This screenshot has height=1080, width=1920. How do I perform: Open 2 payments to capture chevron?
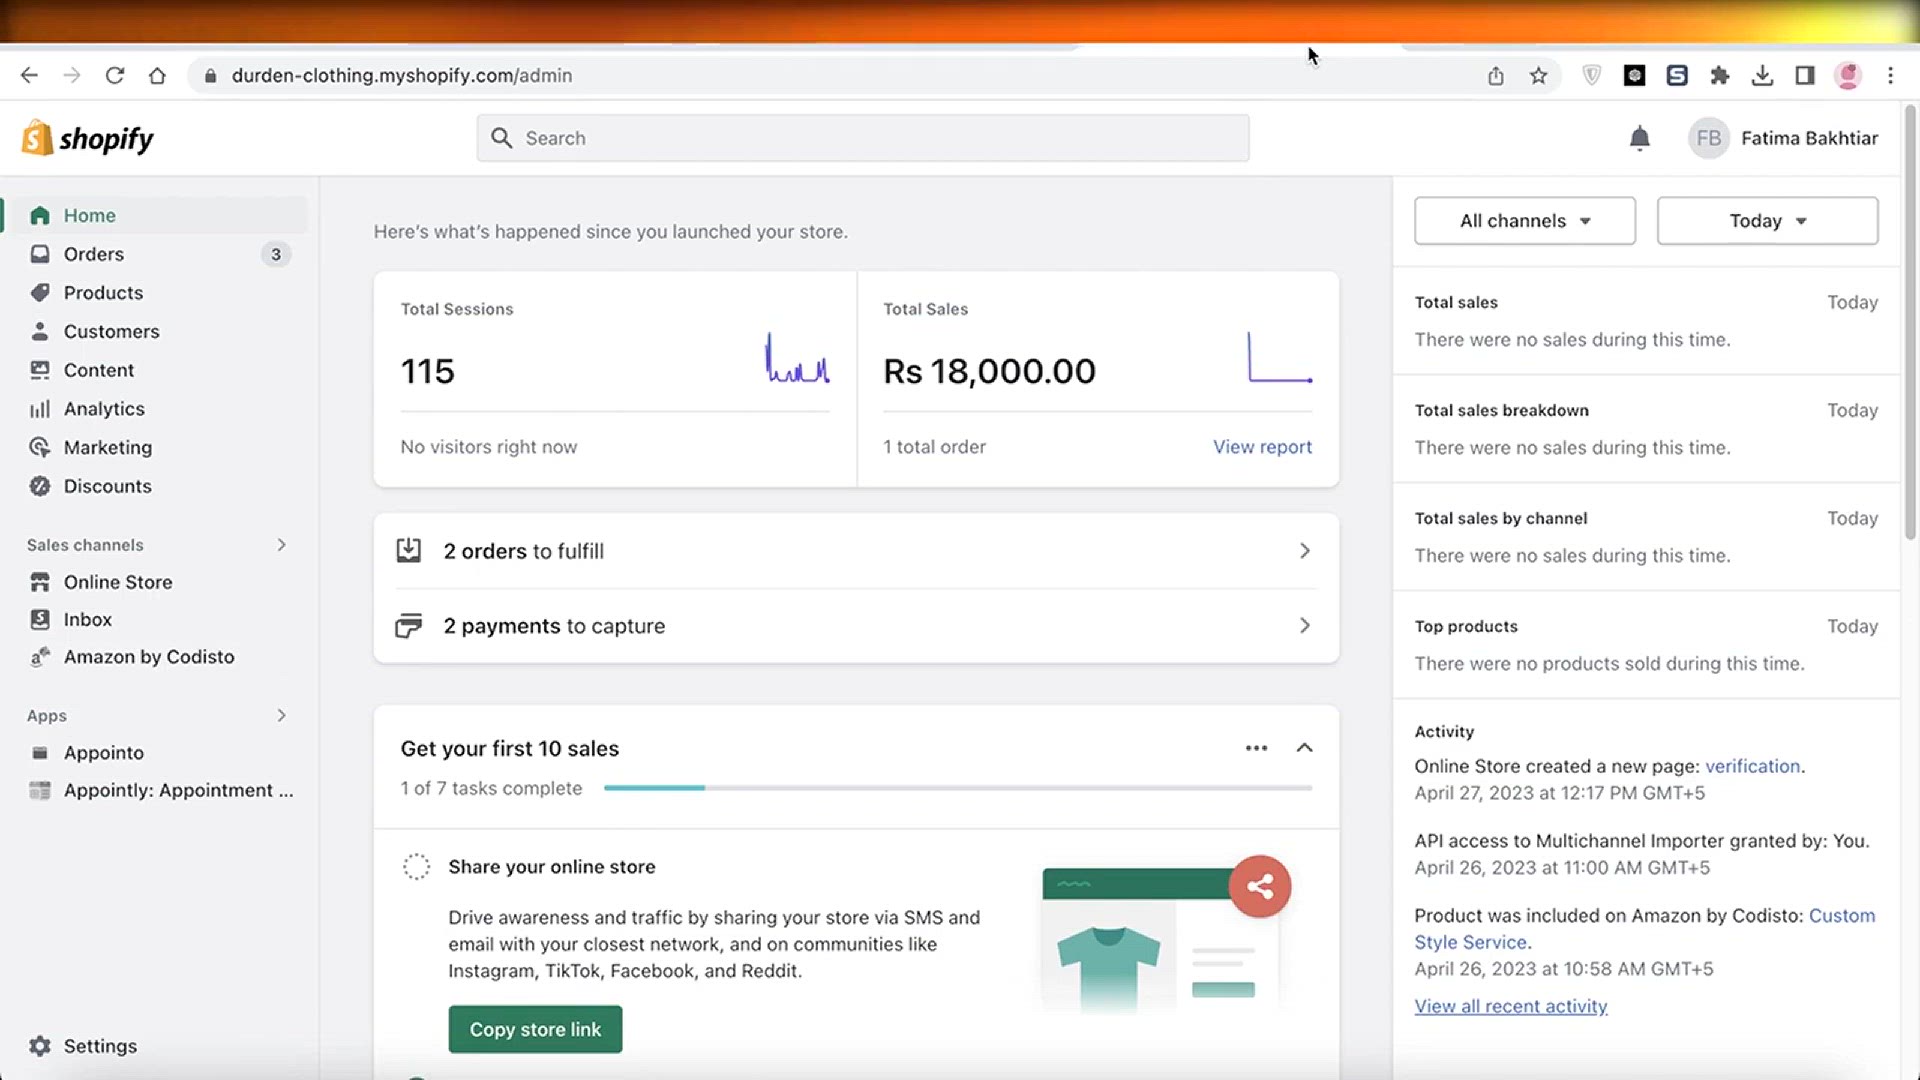tap(1304, 626)
